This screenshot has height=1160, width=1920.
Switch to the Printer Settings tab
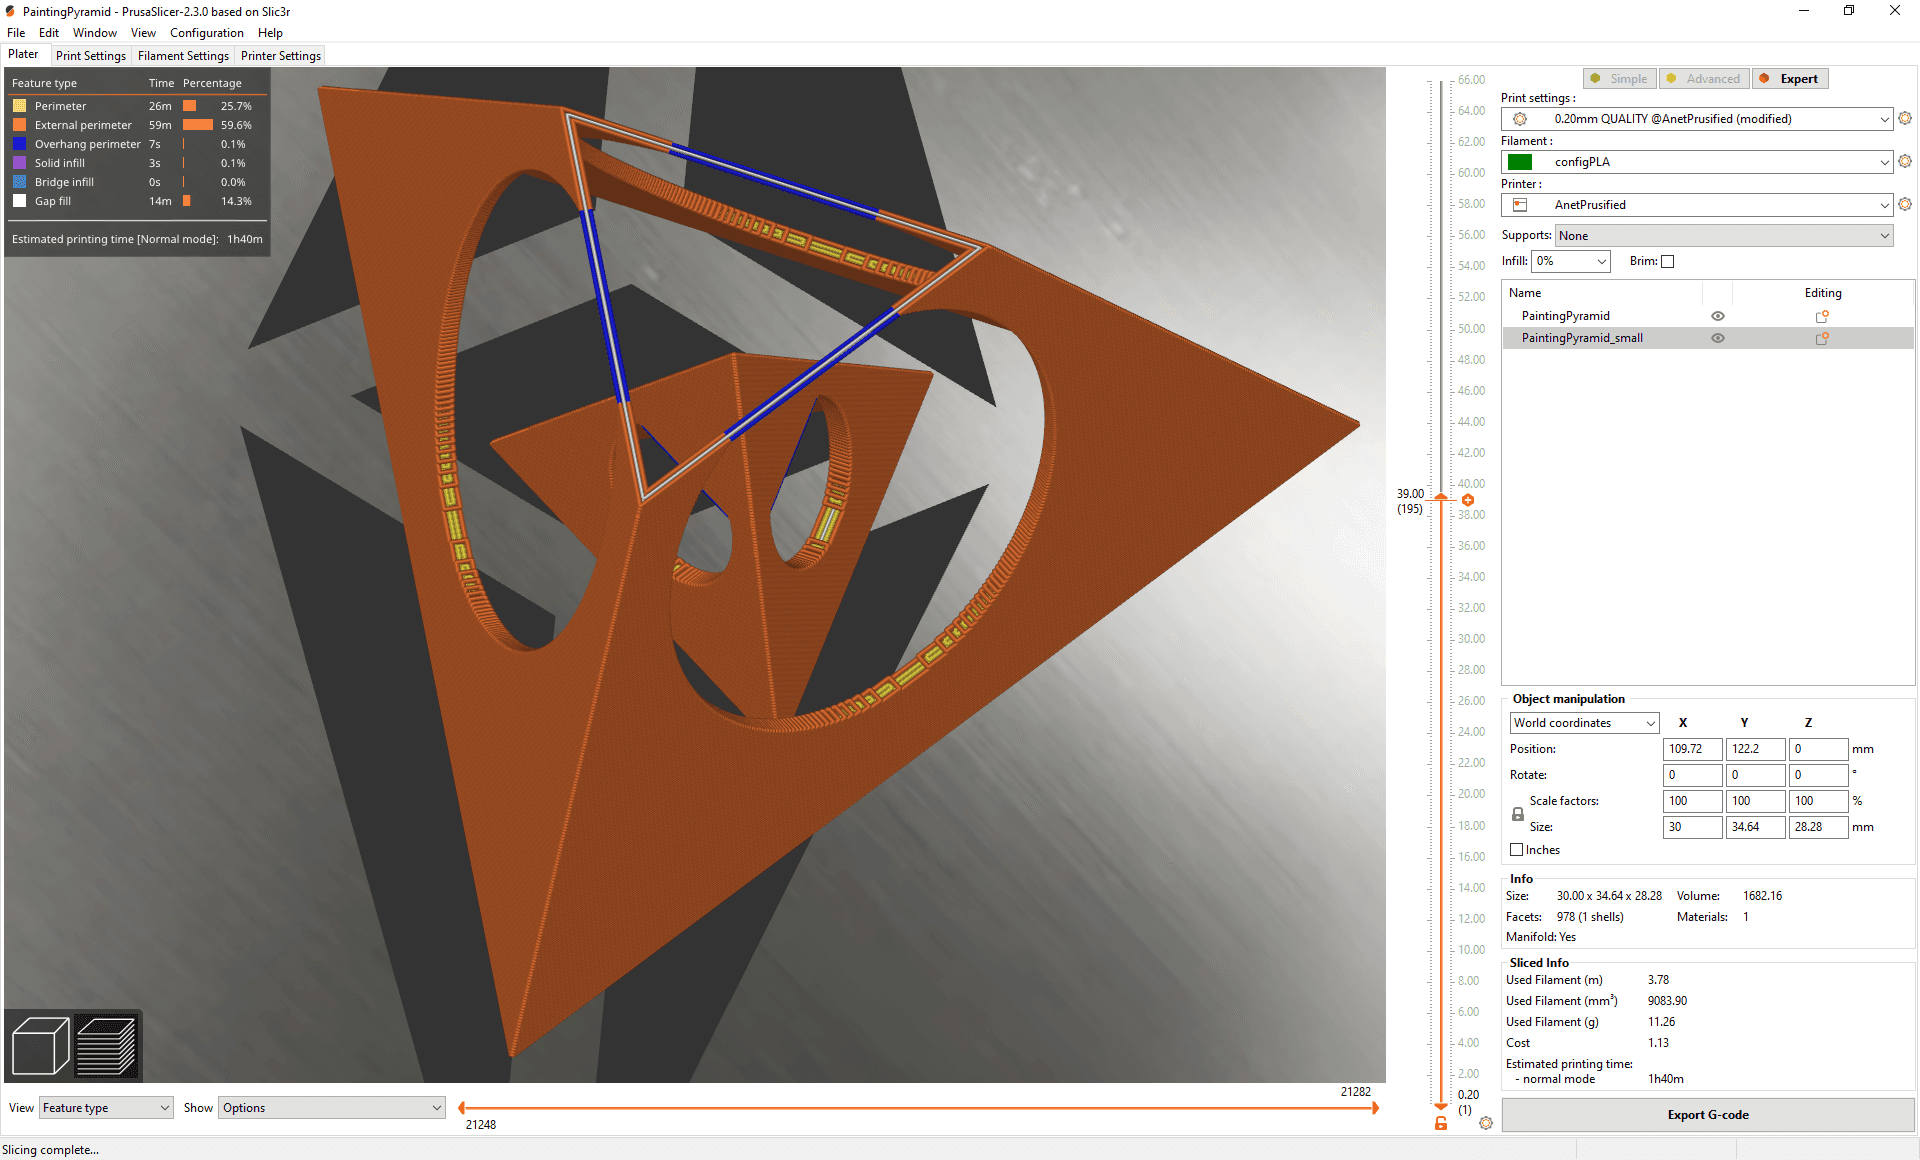(x=281, y=56)
